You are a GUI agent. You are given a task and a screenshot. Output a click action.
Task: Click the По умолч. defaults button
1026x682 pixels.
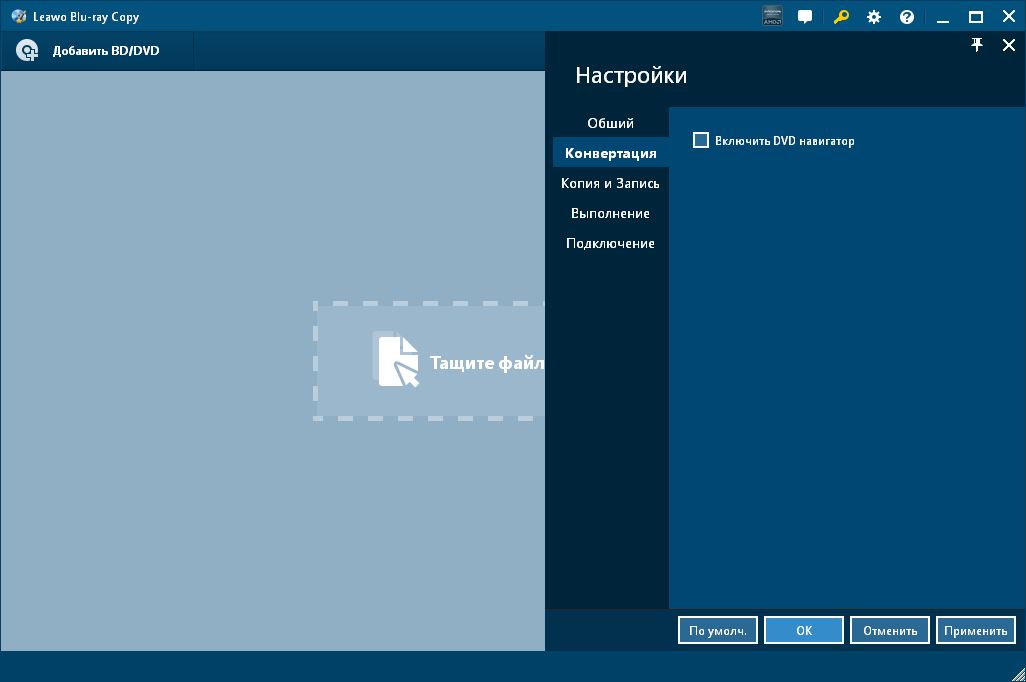pos(718,630)
